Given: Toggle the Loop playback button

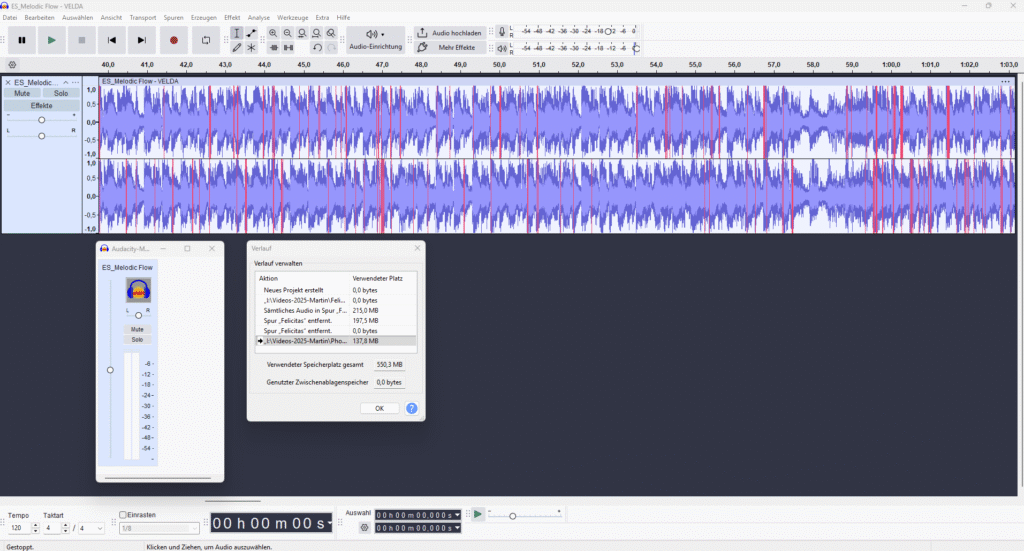Looking at the screenshot, I should click(x=206, y=40).
